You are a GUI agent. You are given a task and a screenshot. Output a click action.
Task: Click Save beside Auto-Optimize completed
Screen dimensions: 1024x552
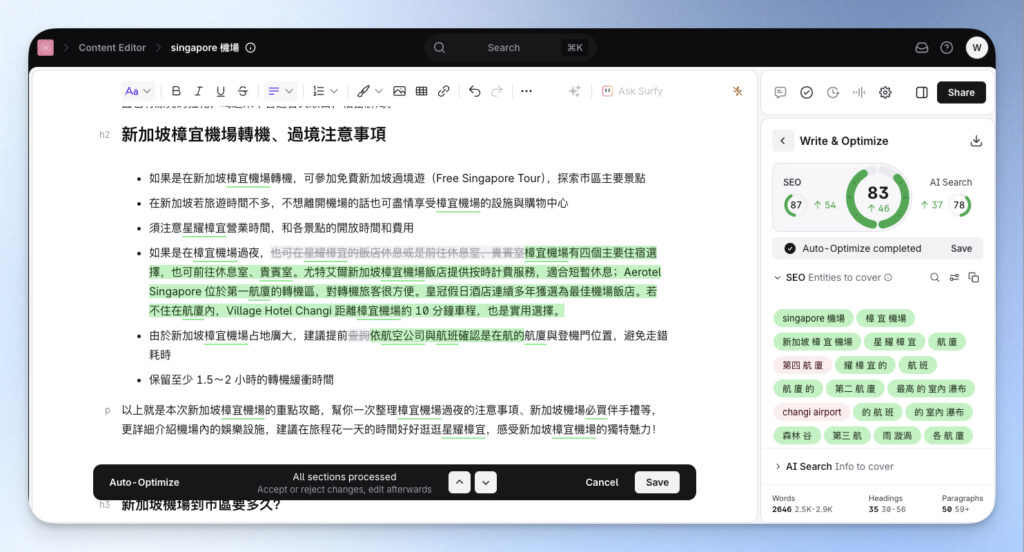click(961, 248)
